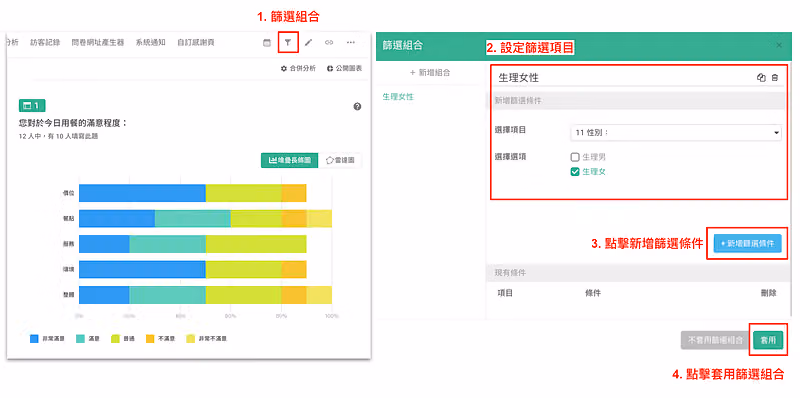Image resolution: width=800 pixels, height=398 pixels.
Task: Click the green 套用 button
Action: (x=768, y=340)
